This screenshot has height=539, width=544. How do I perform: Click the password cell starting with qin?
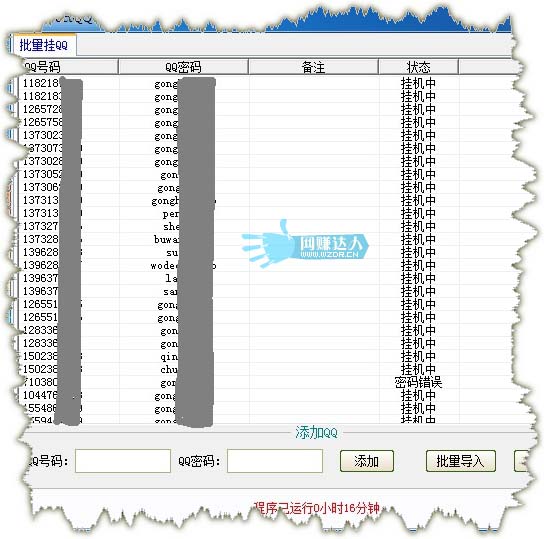click(184, 357)
